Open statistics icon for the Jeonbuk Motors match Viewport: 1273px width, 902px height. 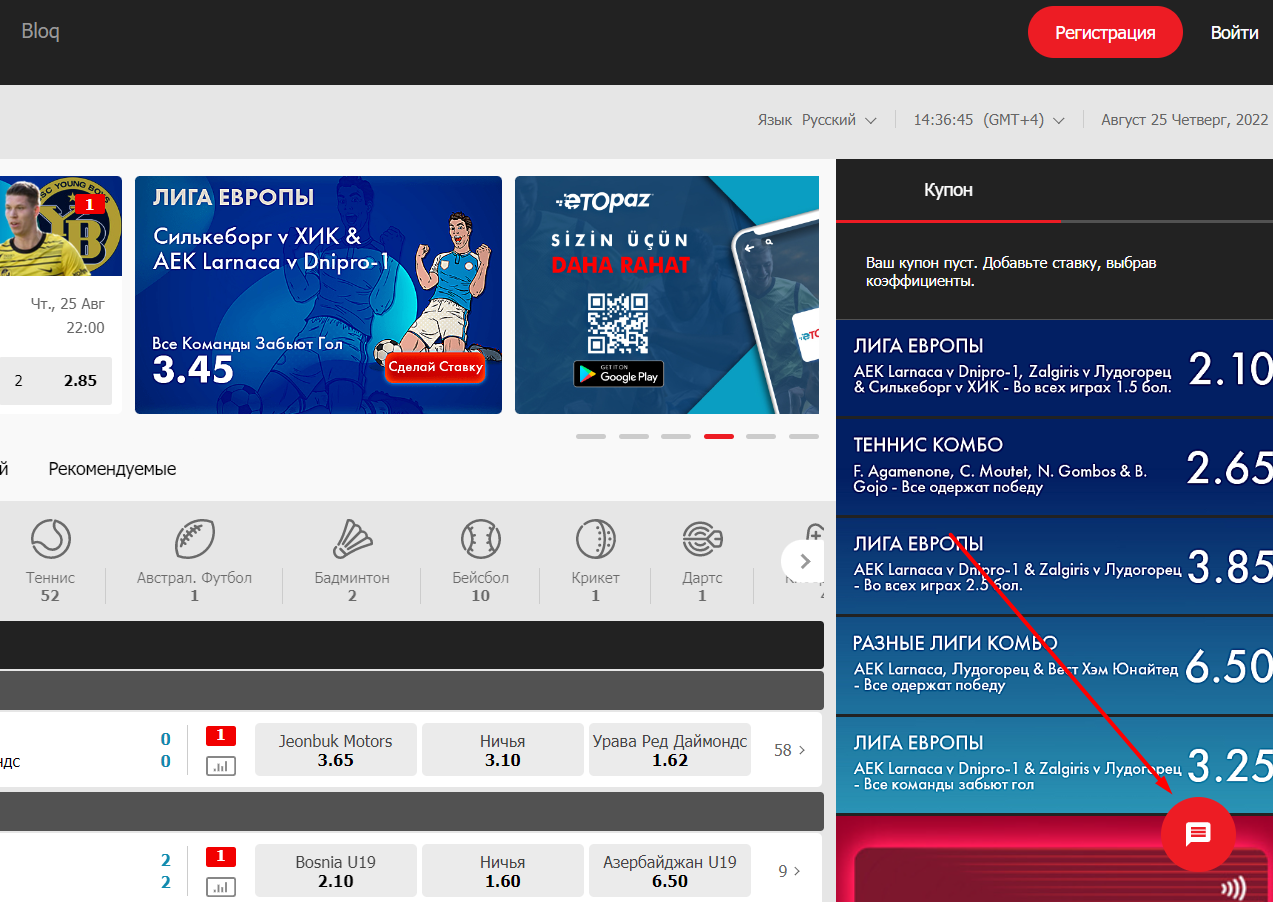coord(221,767)
